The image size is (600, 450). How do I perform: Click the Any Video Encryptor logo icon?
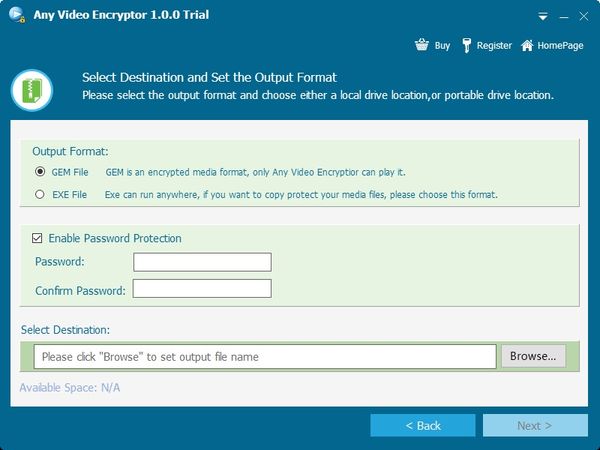pos(15,15)
